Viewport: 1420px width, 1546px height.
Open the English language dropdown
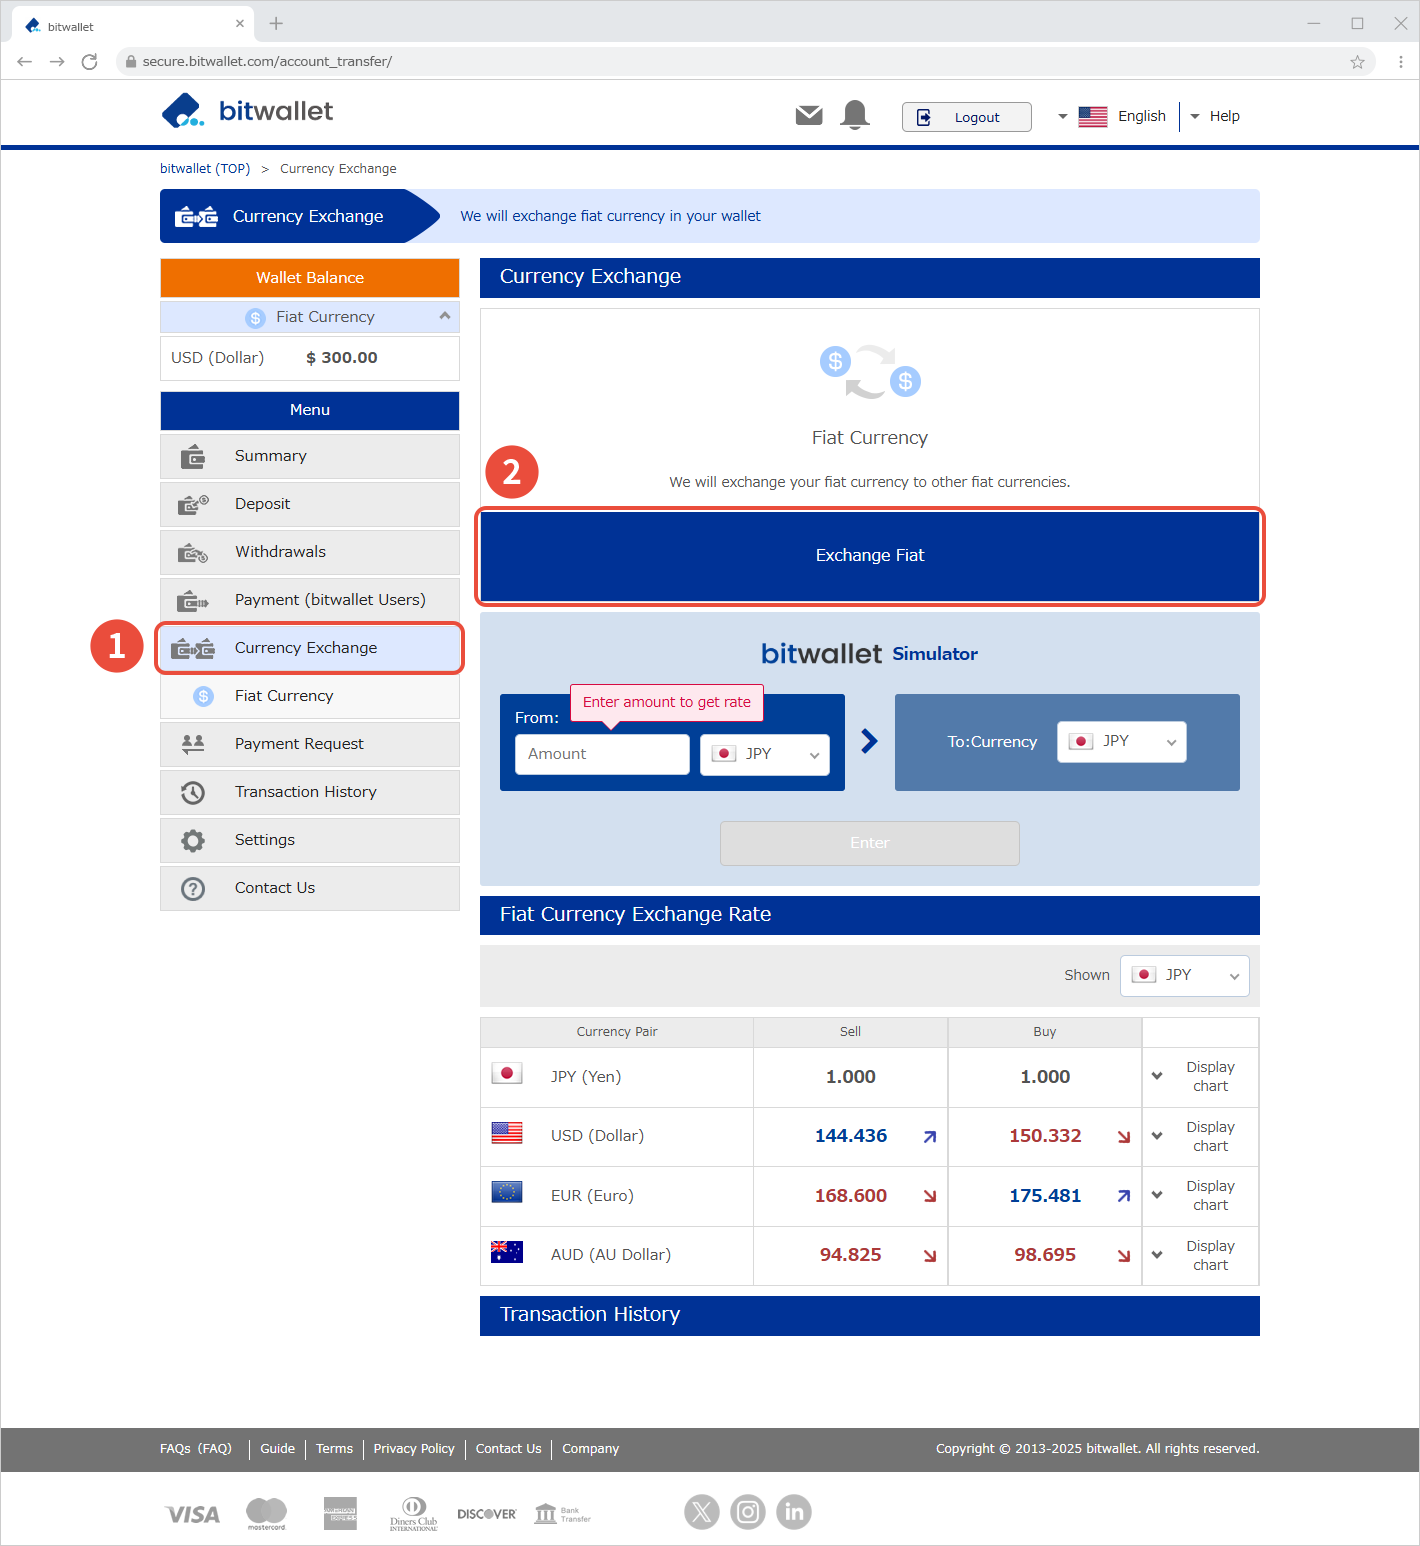1112,116
